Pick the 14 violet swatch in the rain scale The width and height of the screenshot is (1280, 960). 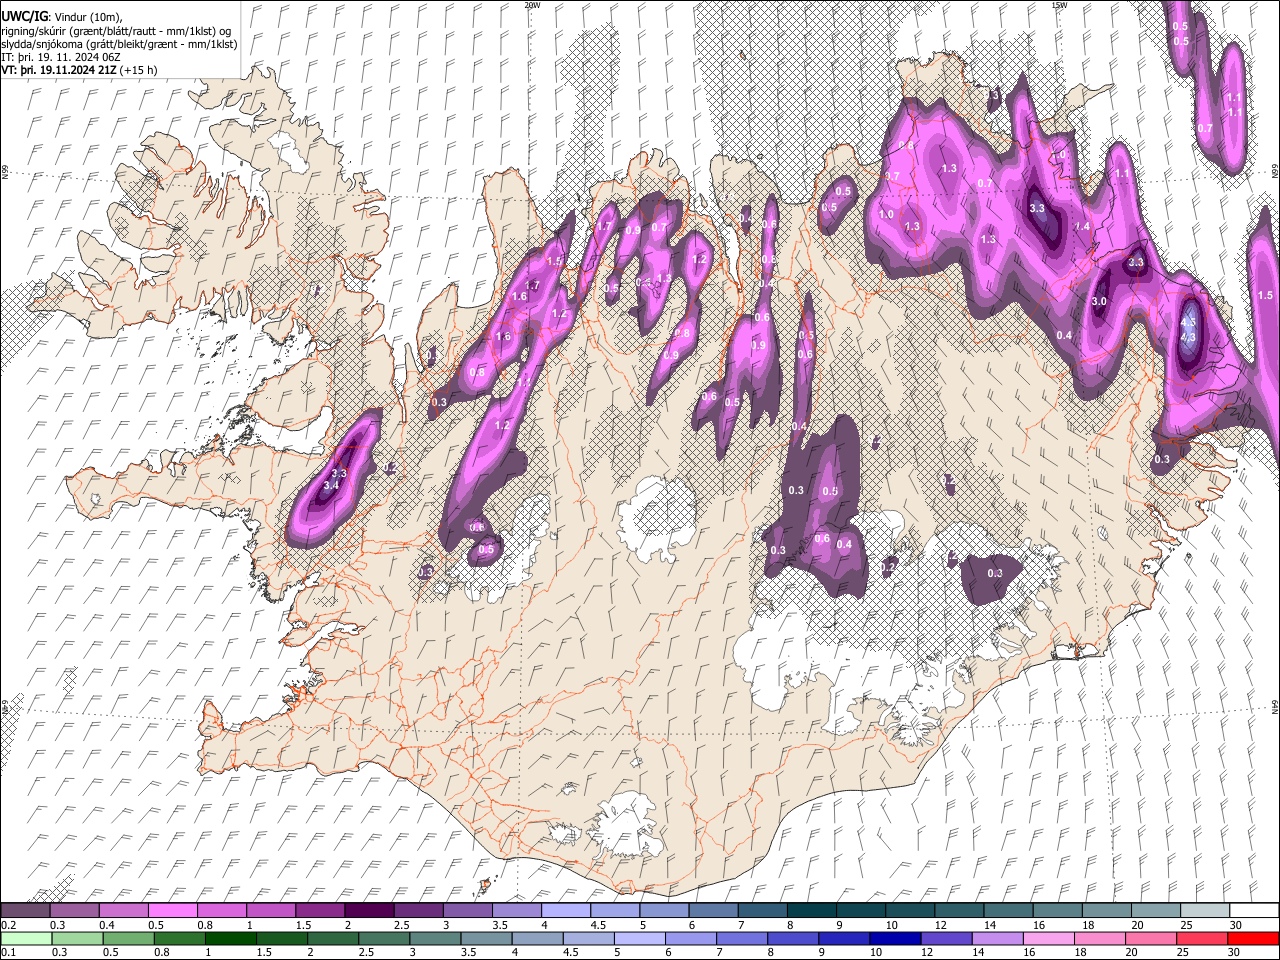pos(997,938)
